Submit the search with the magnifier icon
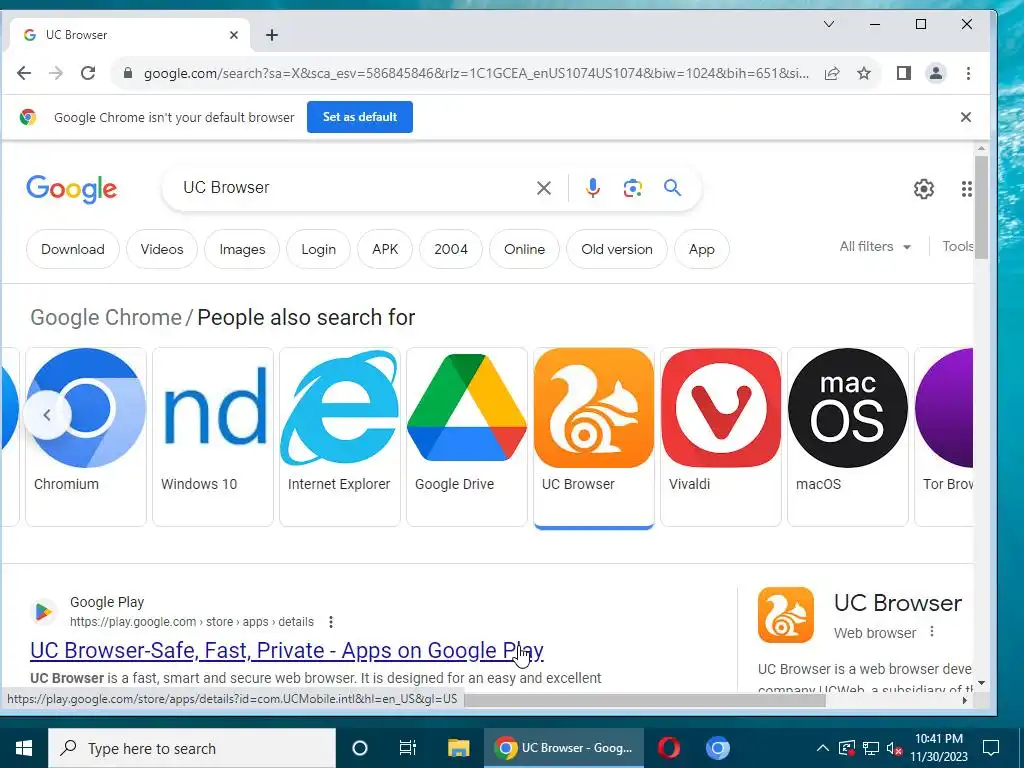This screenshot has height=768, width=1024. [672, 188]
